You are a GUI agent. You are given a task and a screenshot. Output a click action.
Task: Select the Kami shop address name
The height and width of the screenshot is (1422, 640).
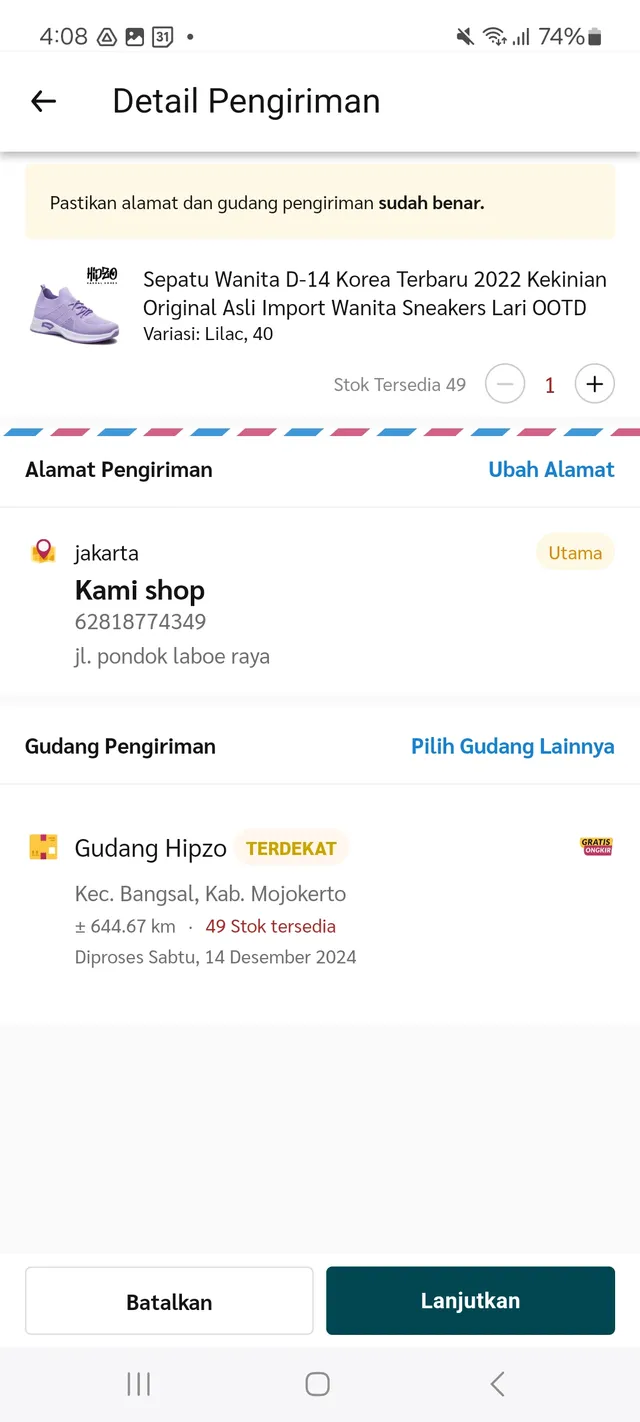140,590
